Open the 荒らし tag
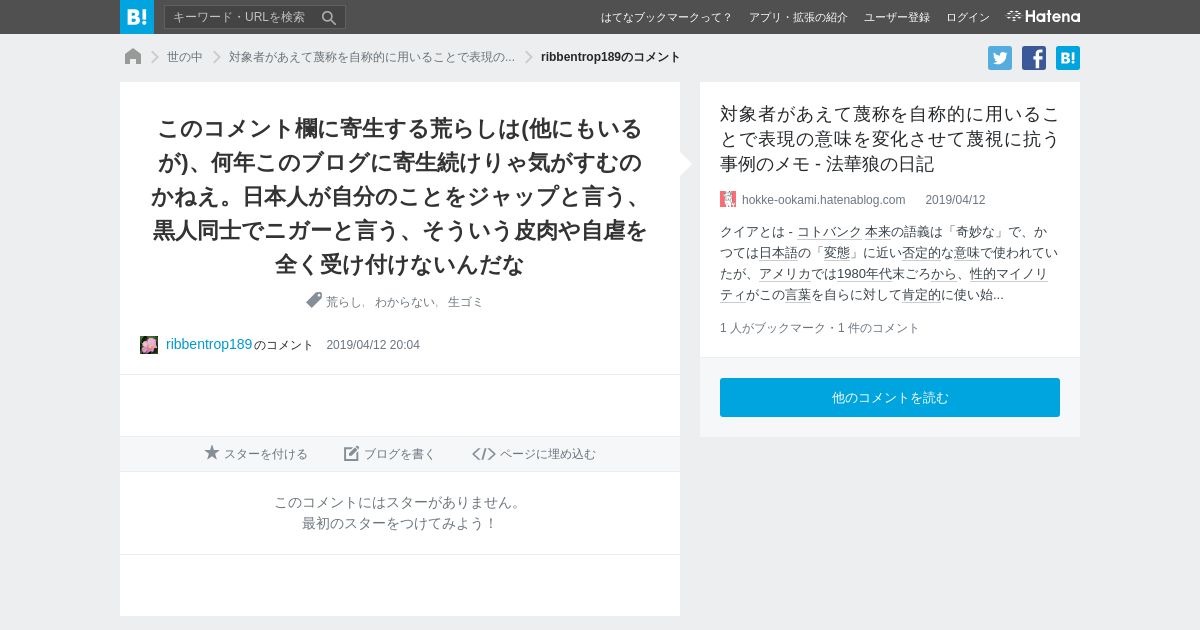1200x630 pixels. tap(344, 302)
